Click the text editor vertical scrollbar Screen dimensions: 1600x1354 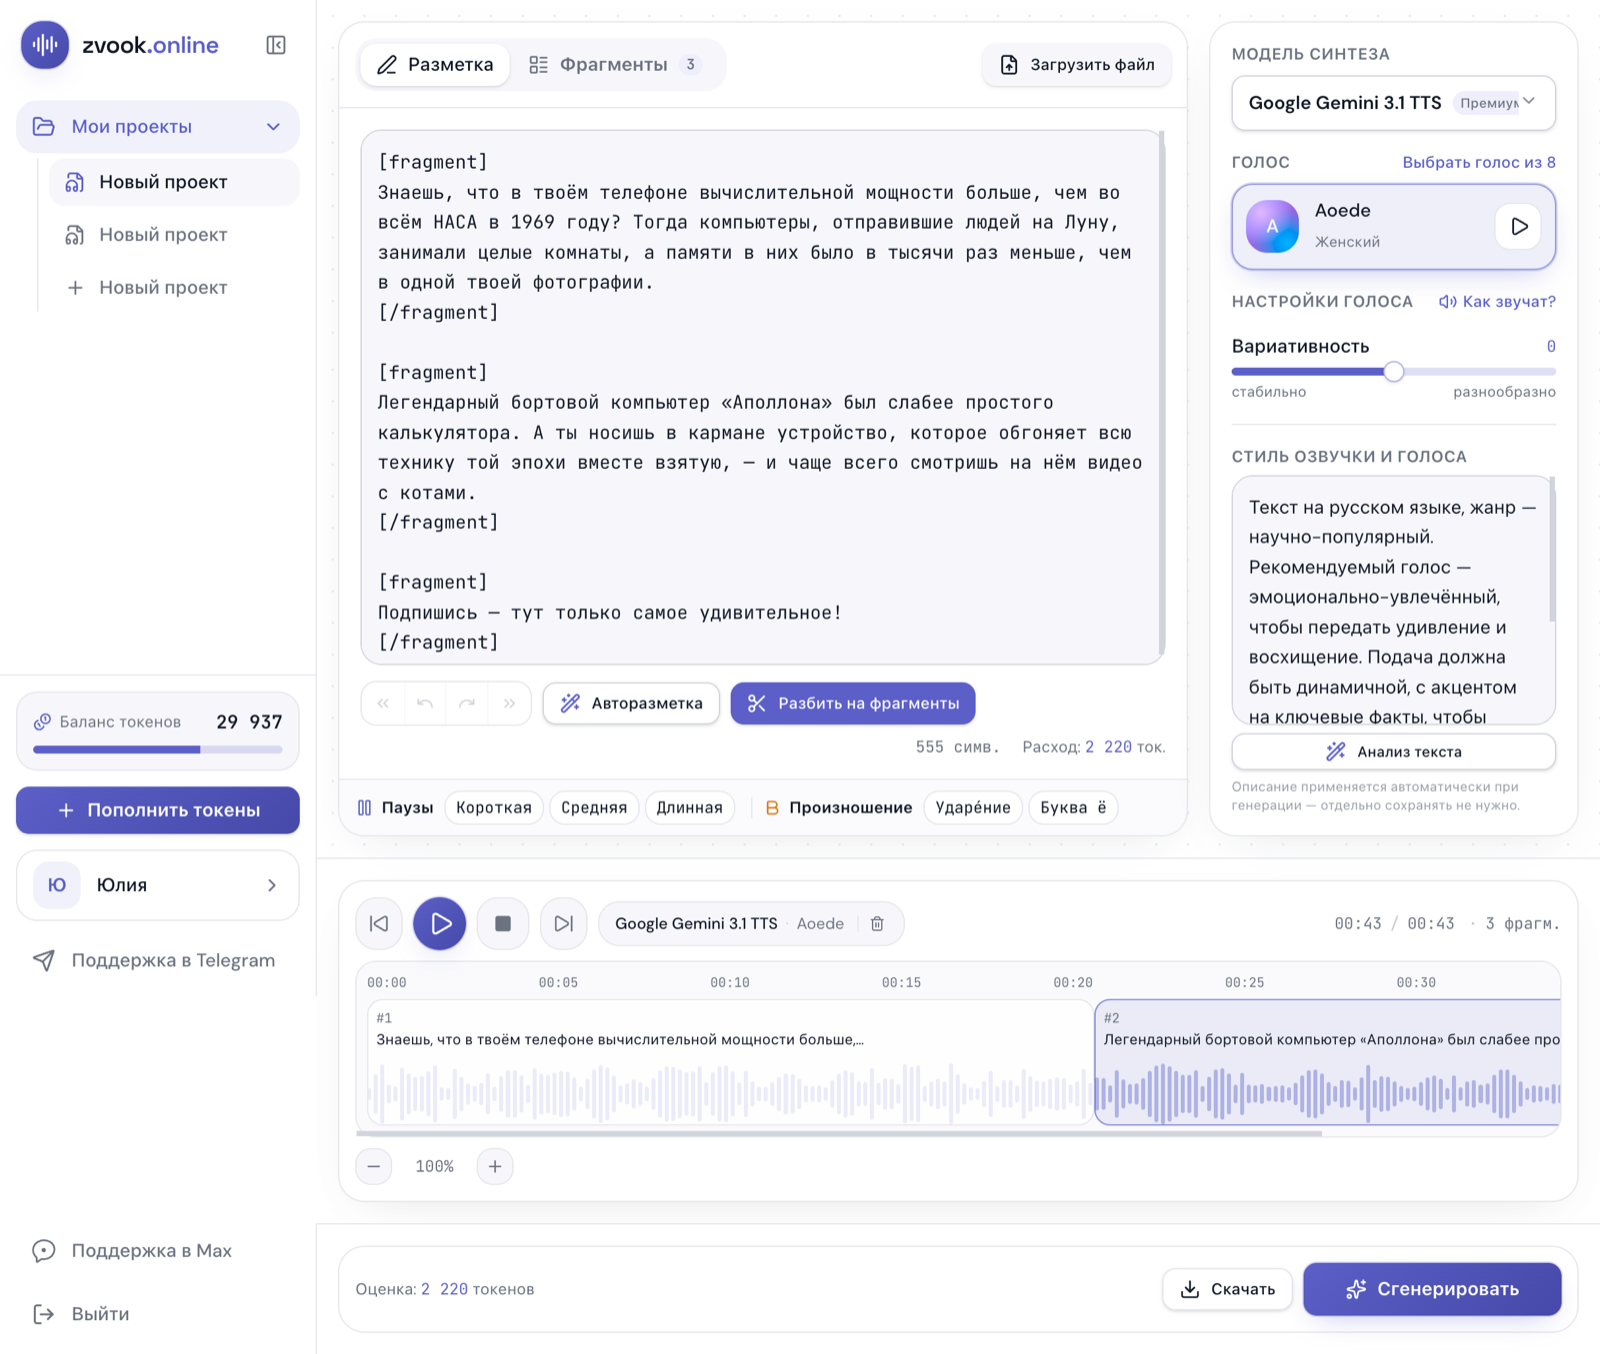coord(1161,393)
